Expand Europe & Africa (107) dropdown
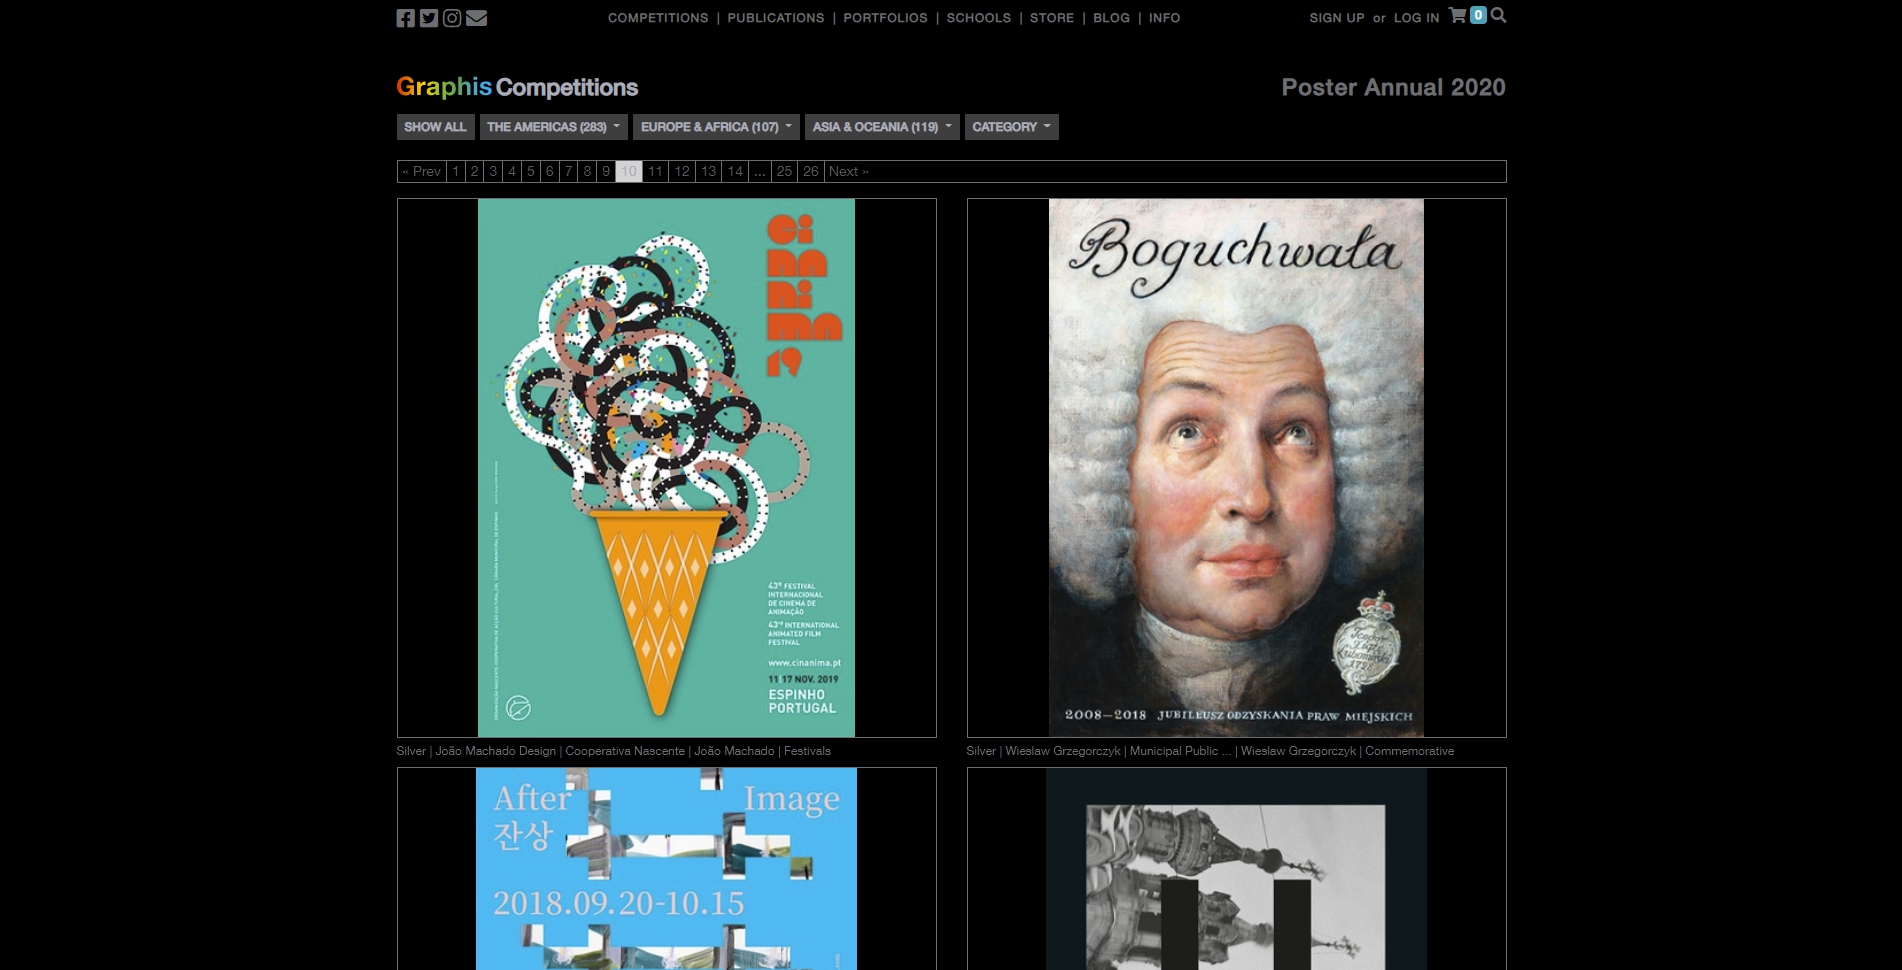1902x970 pixels. 715,127
